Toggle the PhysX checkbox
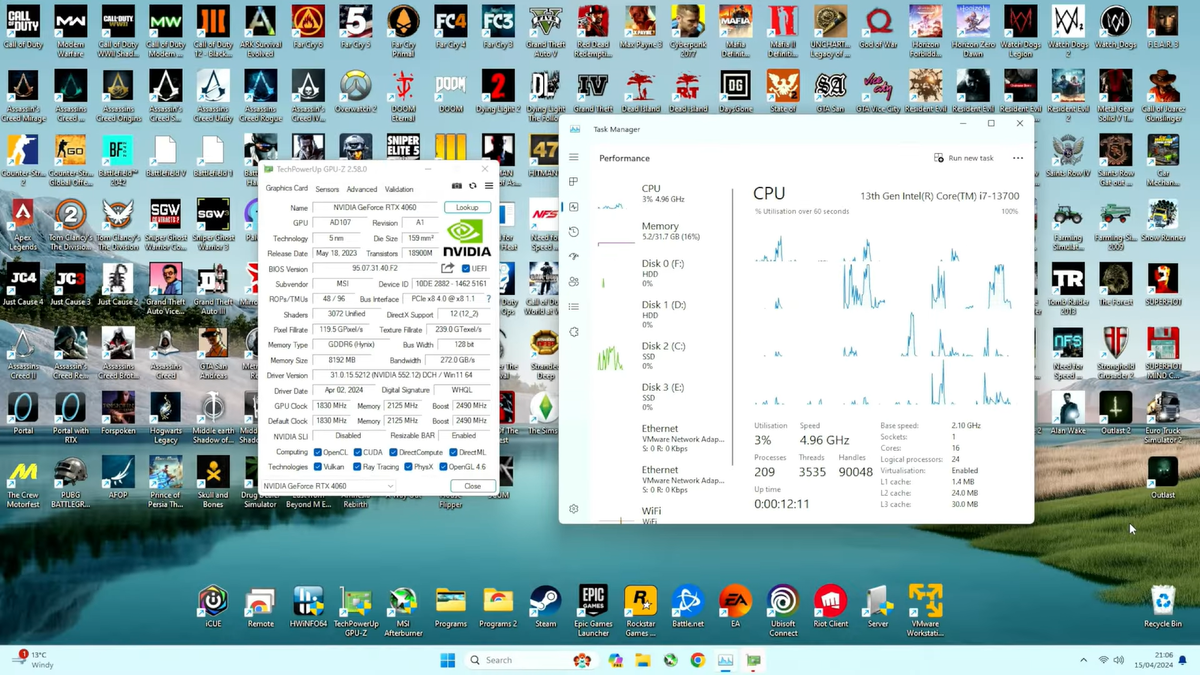Screen dimensions: 1200x675 point(409,467)
